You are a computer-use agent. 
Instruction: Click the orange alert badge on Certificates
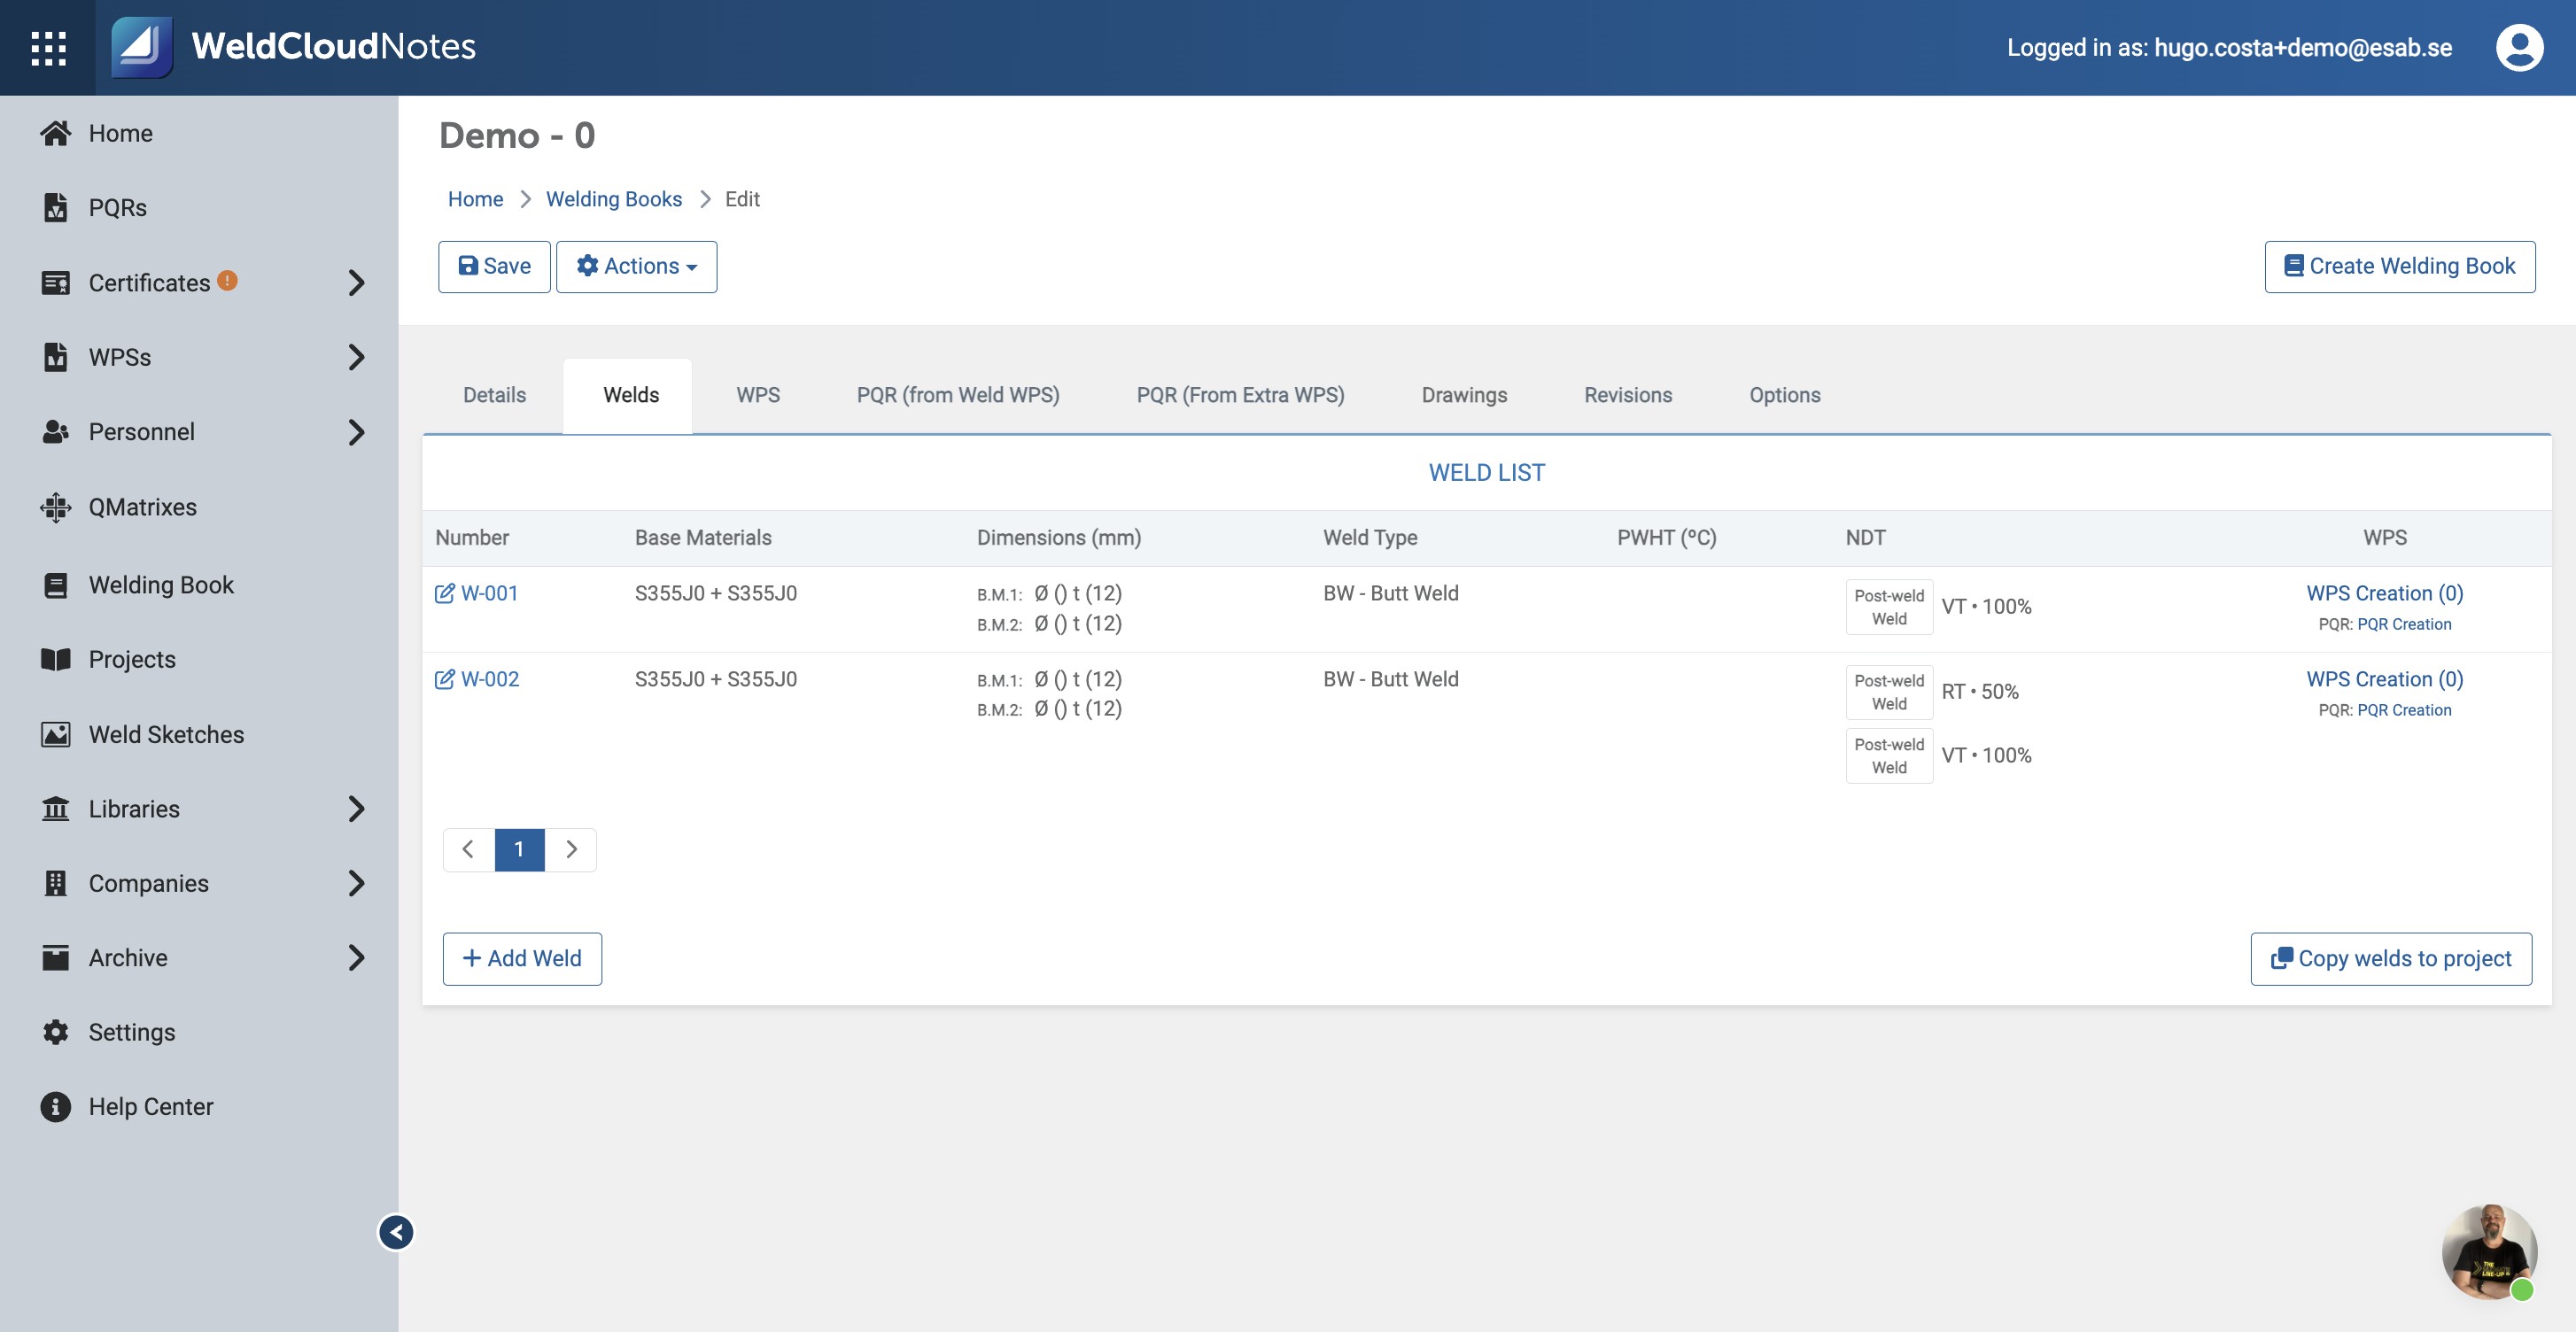pyautogui.click(x=227, y=281)
